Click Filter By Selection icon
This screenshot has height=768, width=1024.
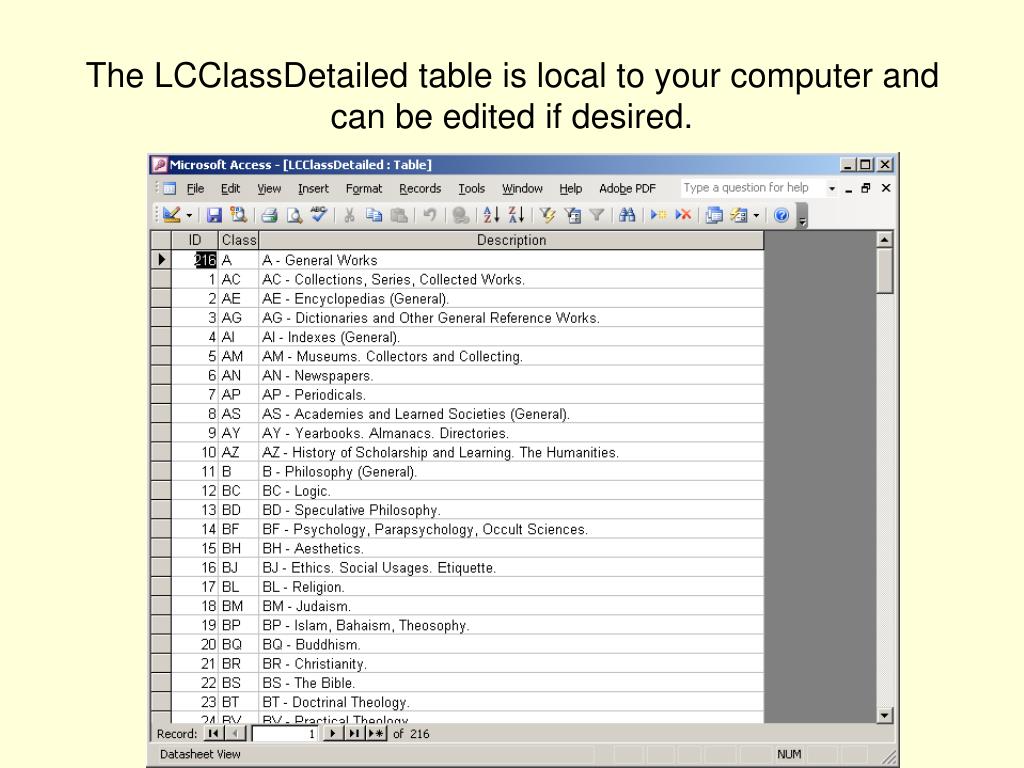coord(547,215)
